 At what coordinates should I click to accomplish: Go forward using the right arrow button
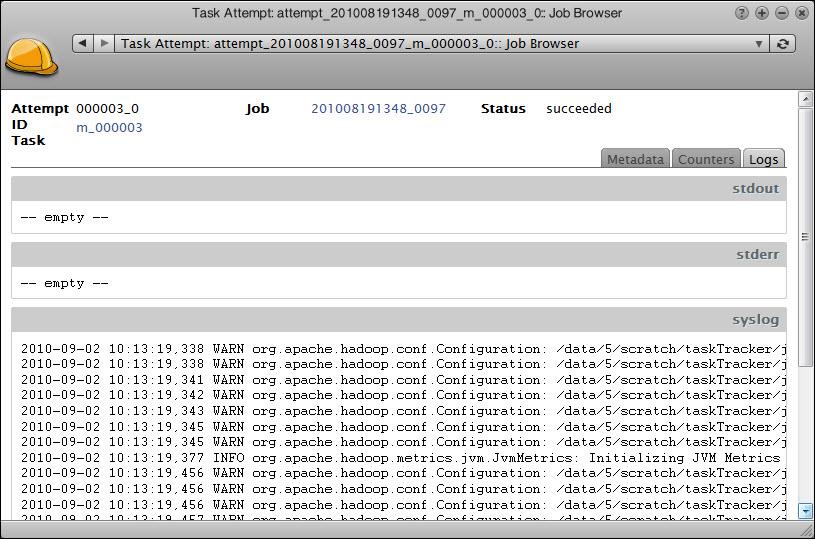(104, 43)
